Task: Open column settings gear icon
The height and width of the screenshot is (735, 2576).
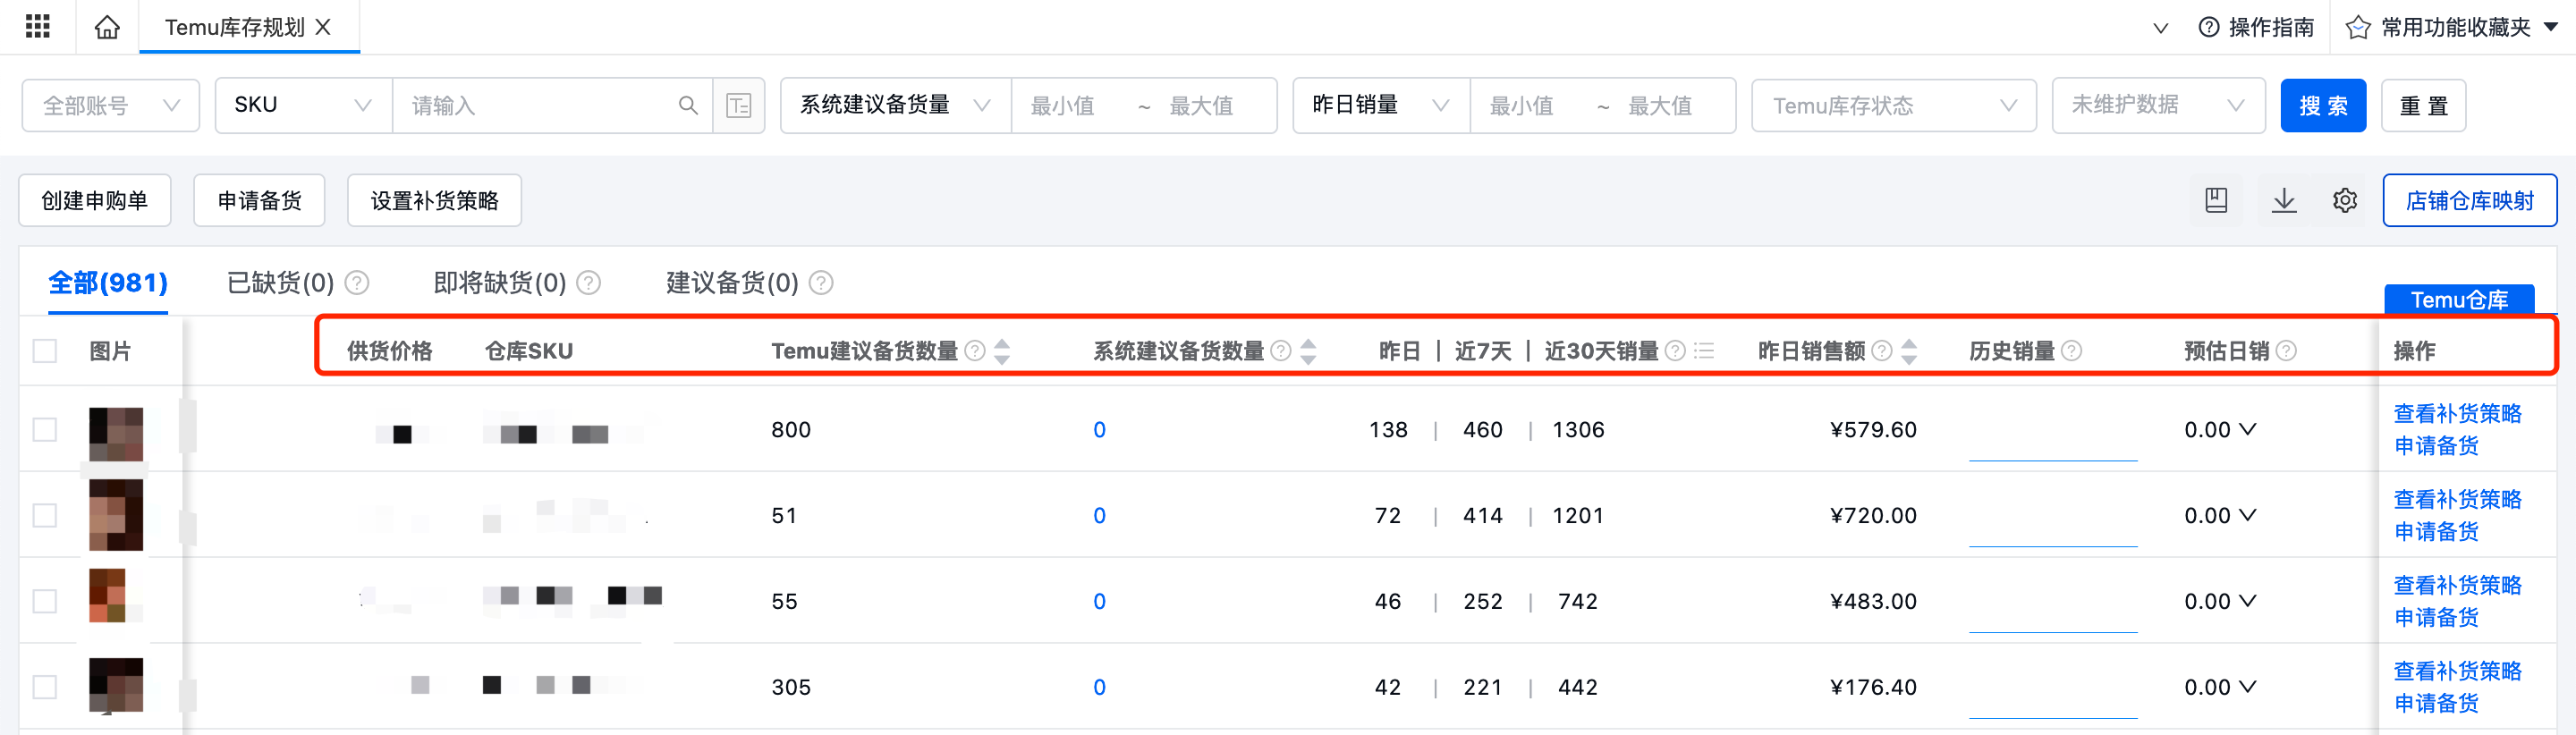Action: pyautogui.click(x=2345, y=200)
